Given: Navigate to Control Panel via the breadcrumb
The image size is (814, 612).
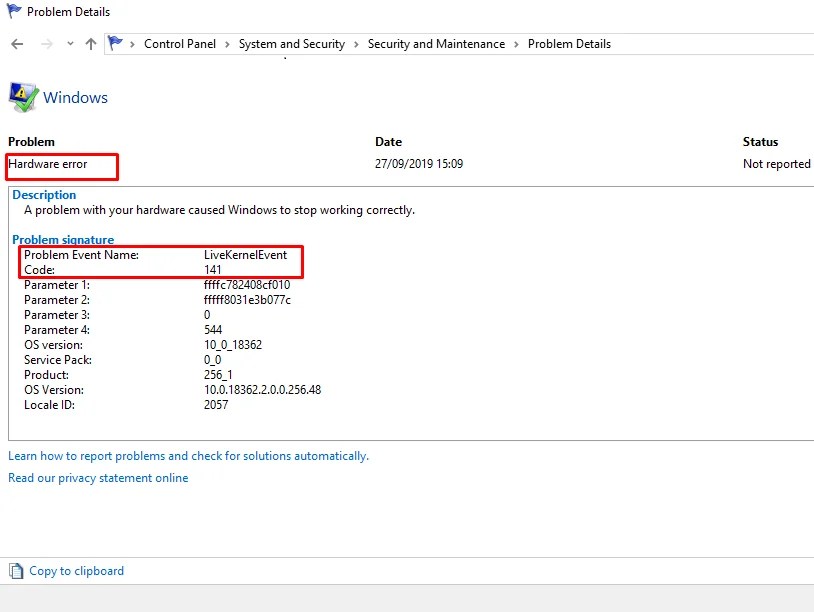Looking at the screenshot, I should click(x=180, y=44).
